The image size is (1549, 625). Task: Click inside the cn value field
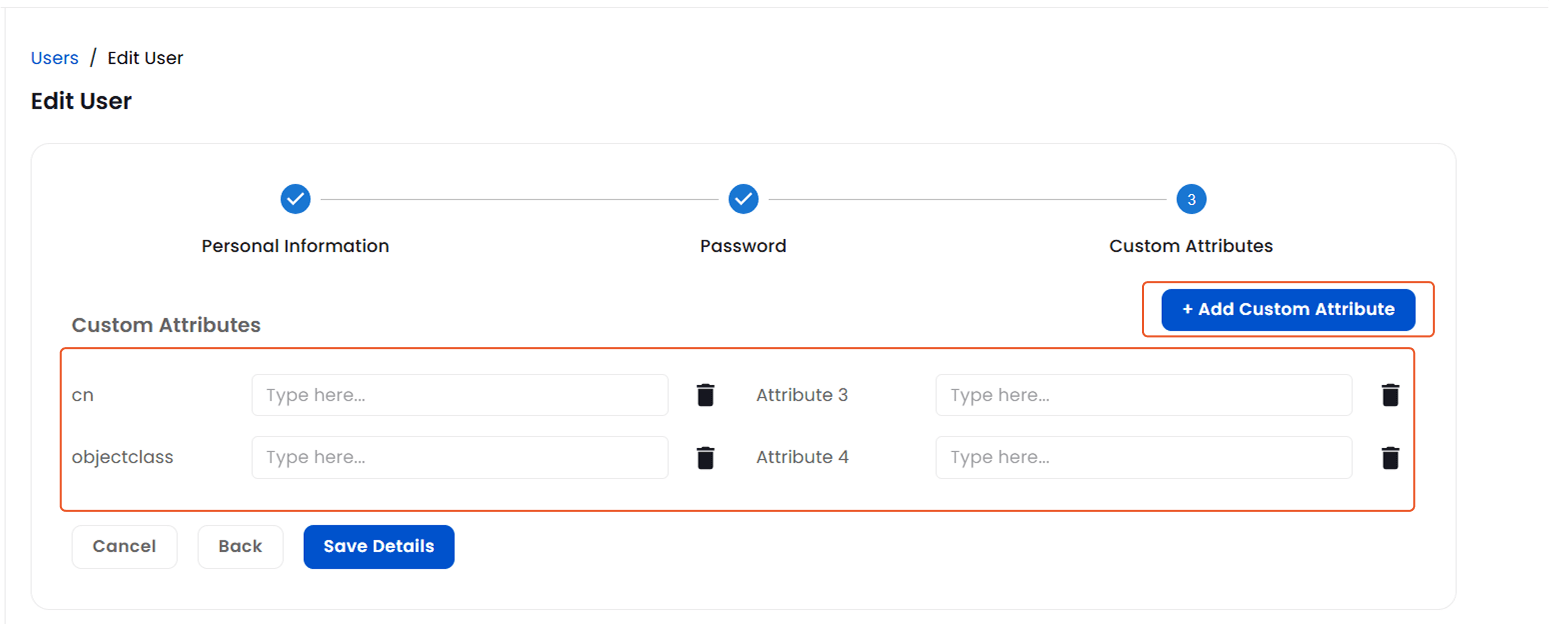459,394
